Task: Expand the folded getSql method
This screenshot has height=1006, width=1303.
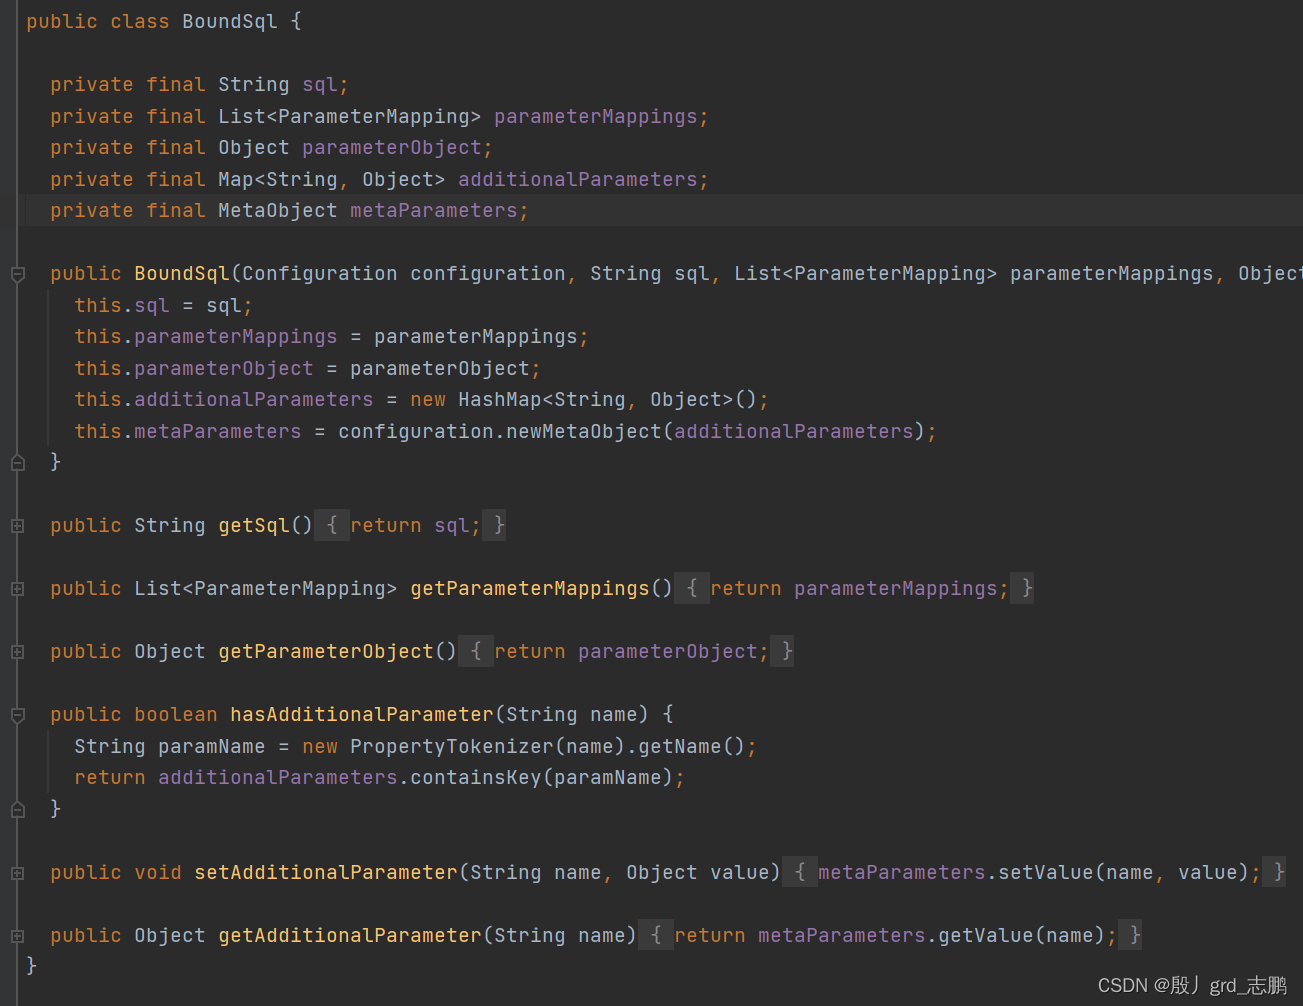Action: coord(17,526)
